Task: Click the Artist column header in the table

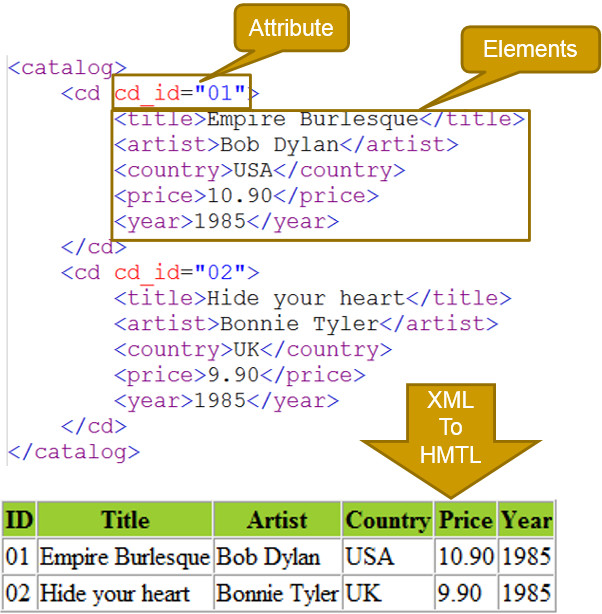Action: 277,519
